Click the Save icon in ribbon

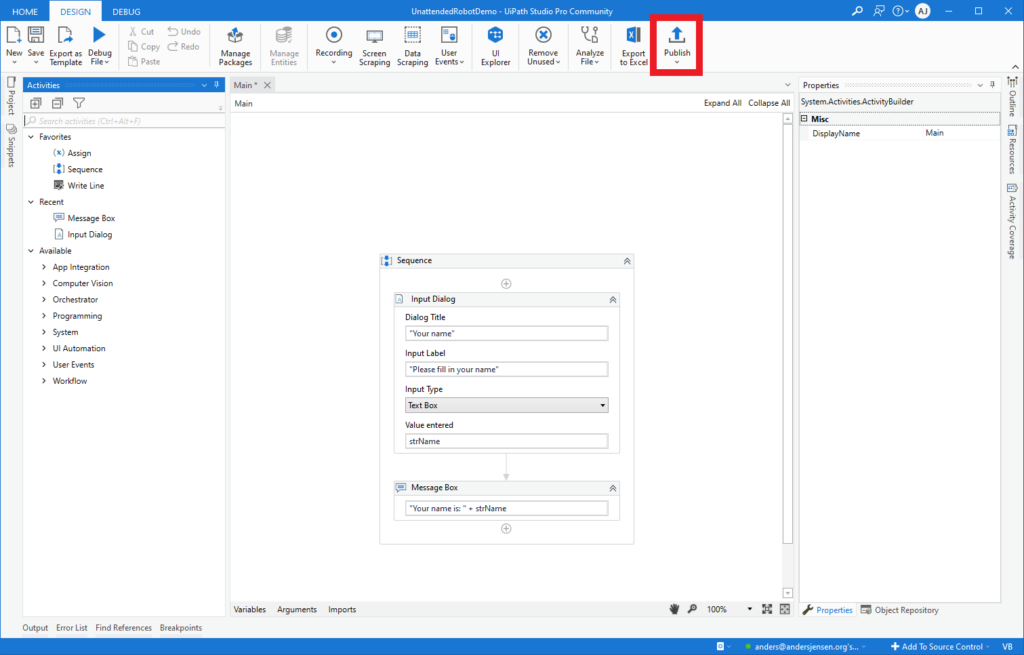[36, 35]
